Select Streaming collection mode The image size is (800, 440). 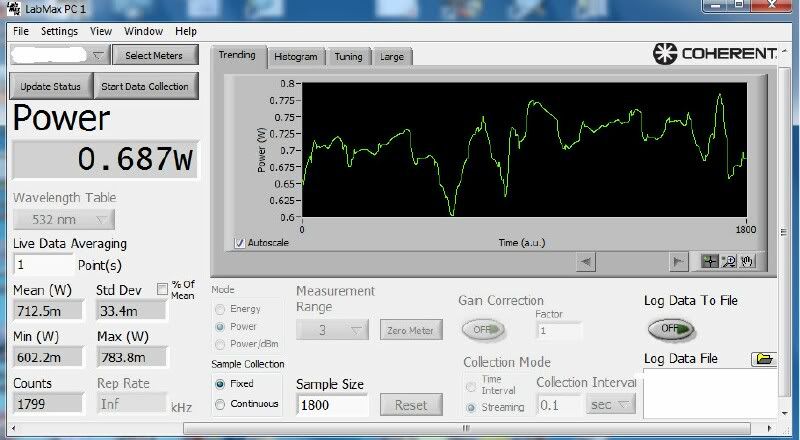pos(471,407)
